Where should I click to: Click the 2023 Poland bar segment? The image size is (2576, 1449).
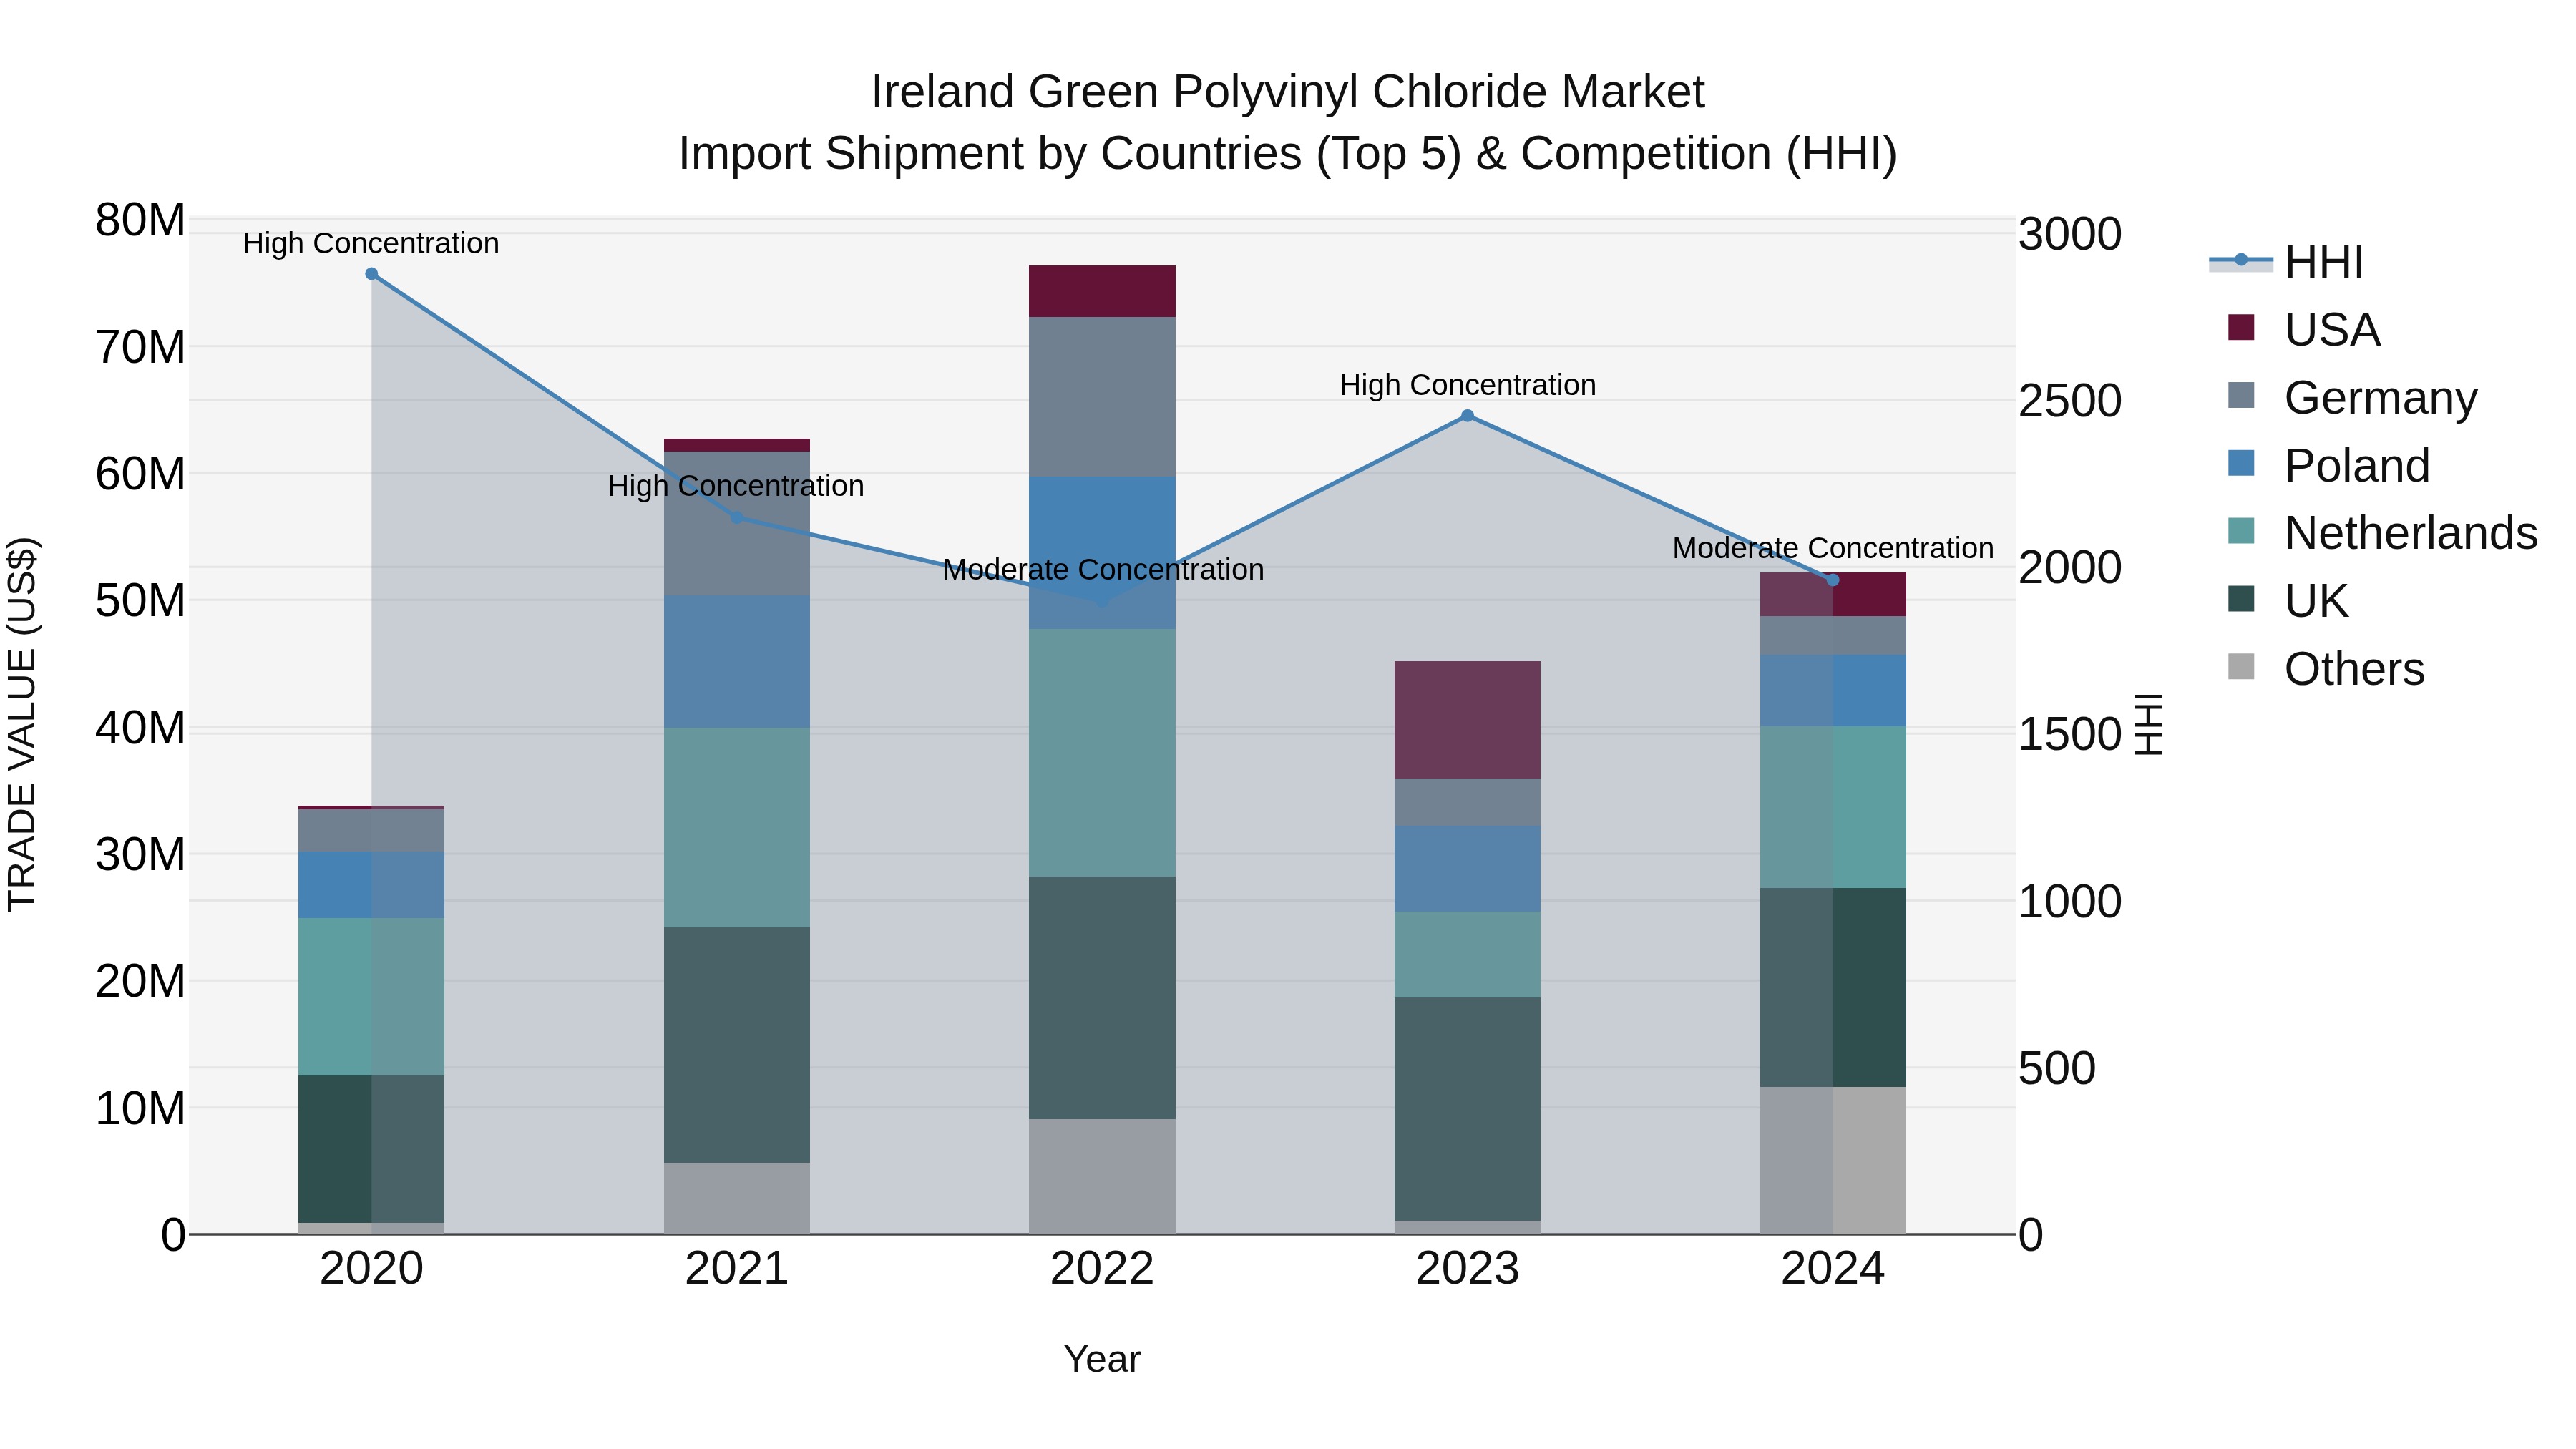click(x=1467, y=869)
